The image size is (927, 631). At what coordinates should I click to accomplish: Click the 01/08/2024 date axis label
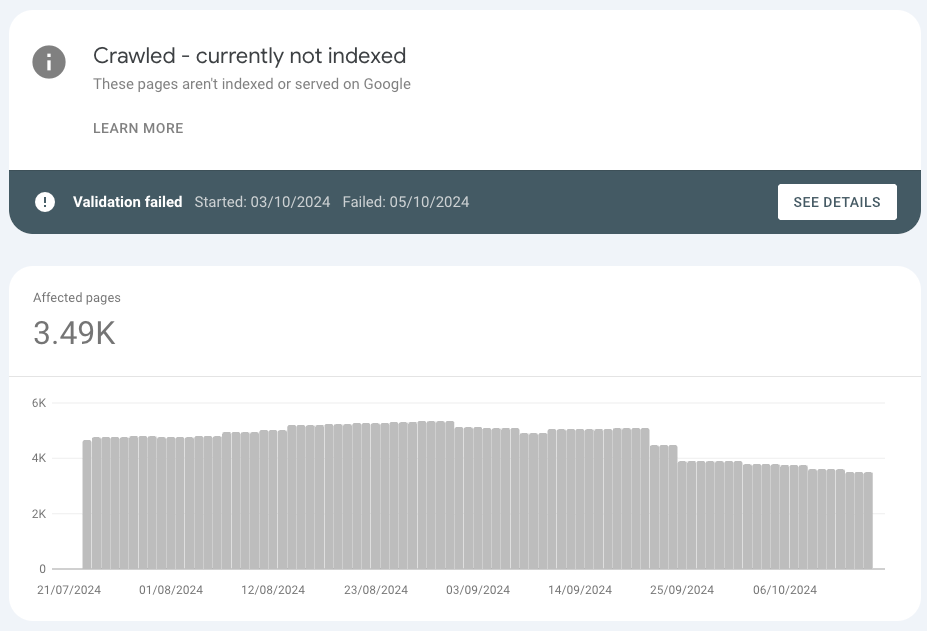click(x=171, y=590)
